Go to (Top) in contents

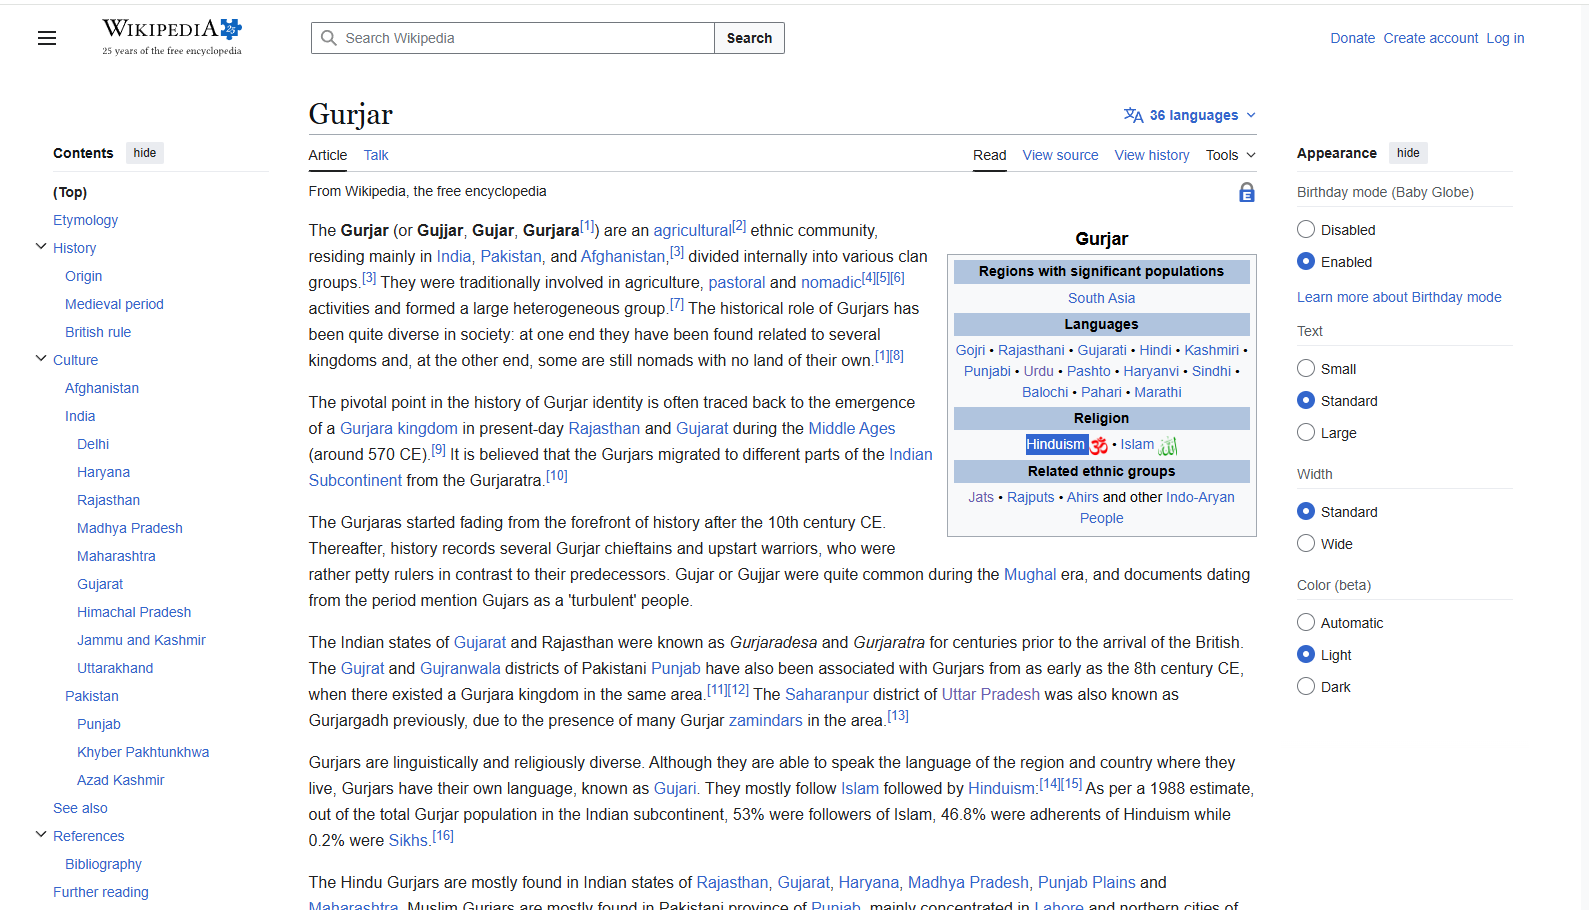(x=70, y=192)
